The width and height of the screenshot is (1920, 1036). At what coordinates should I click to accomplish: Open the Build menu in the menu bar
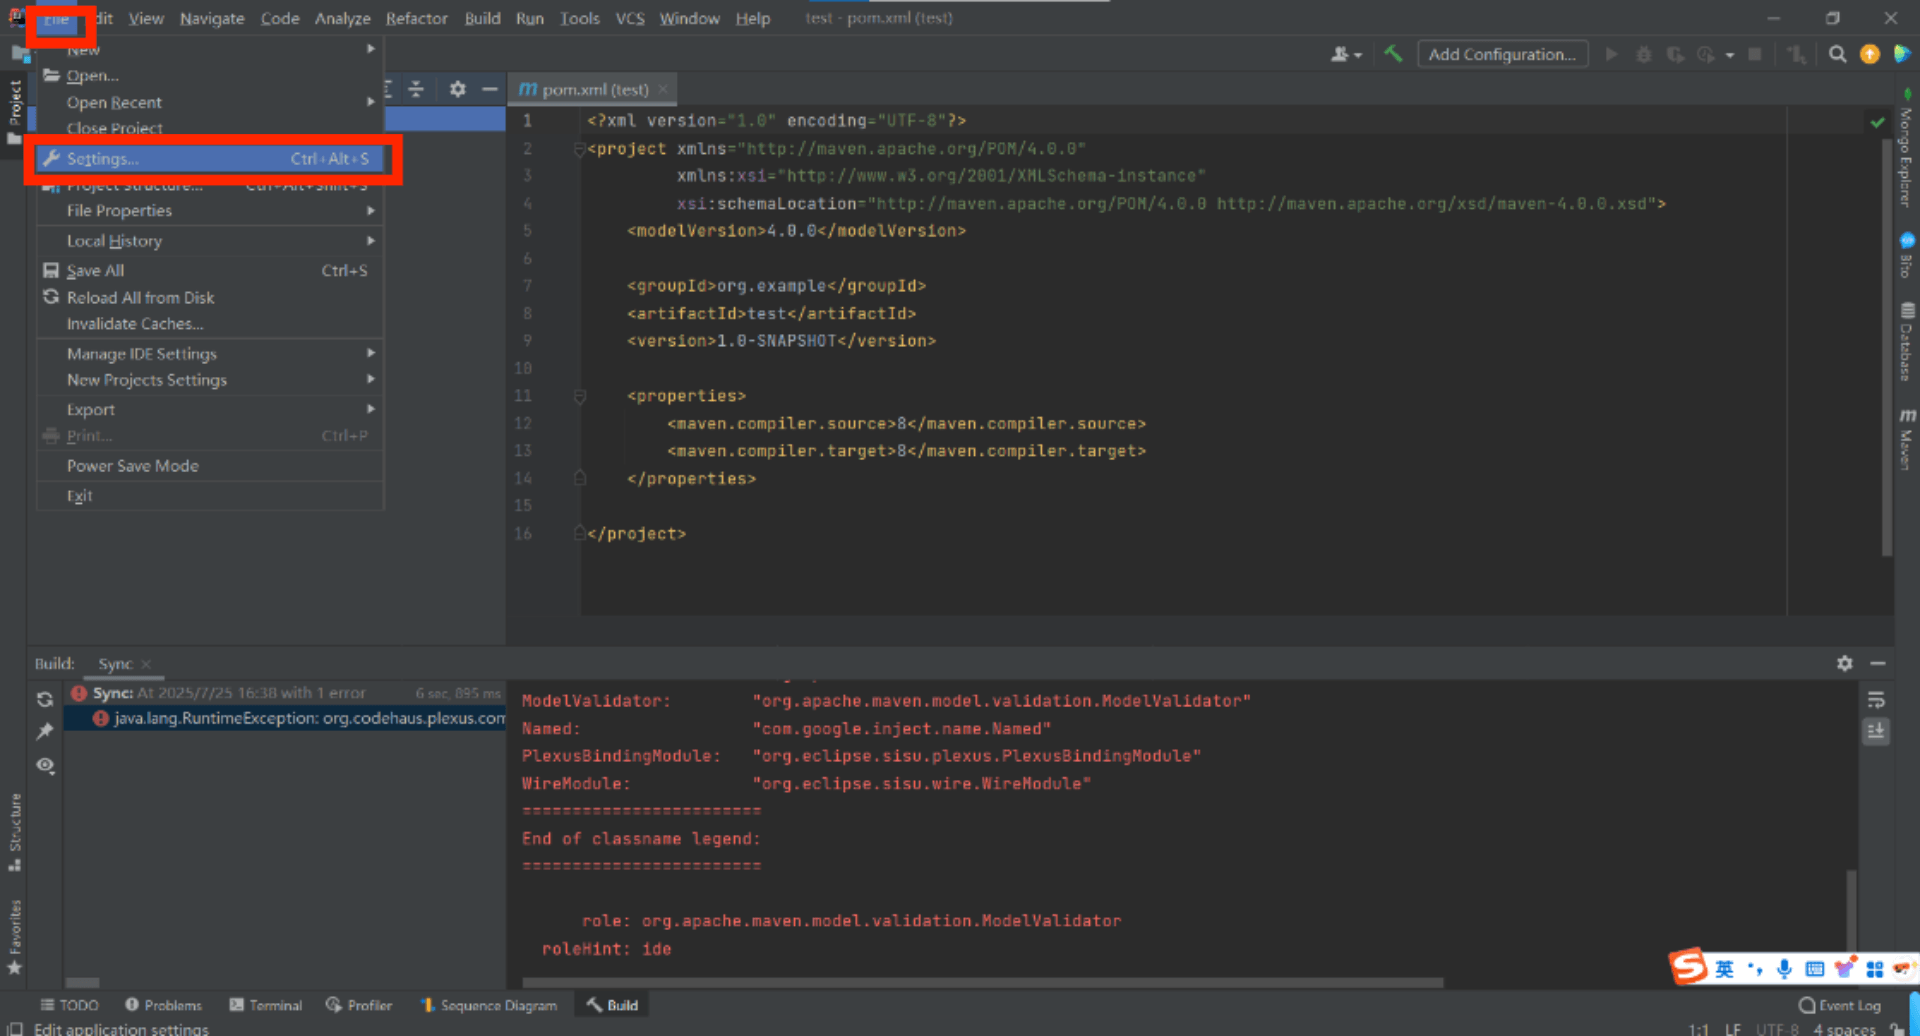(x=482, y=18)
